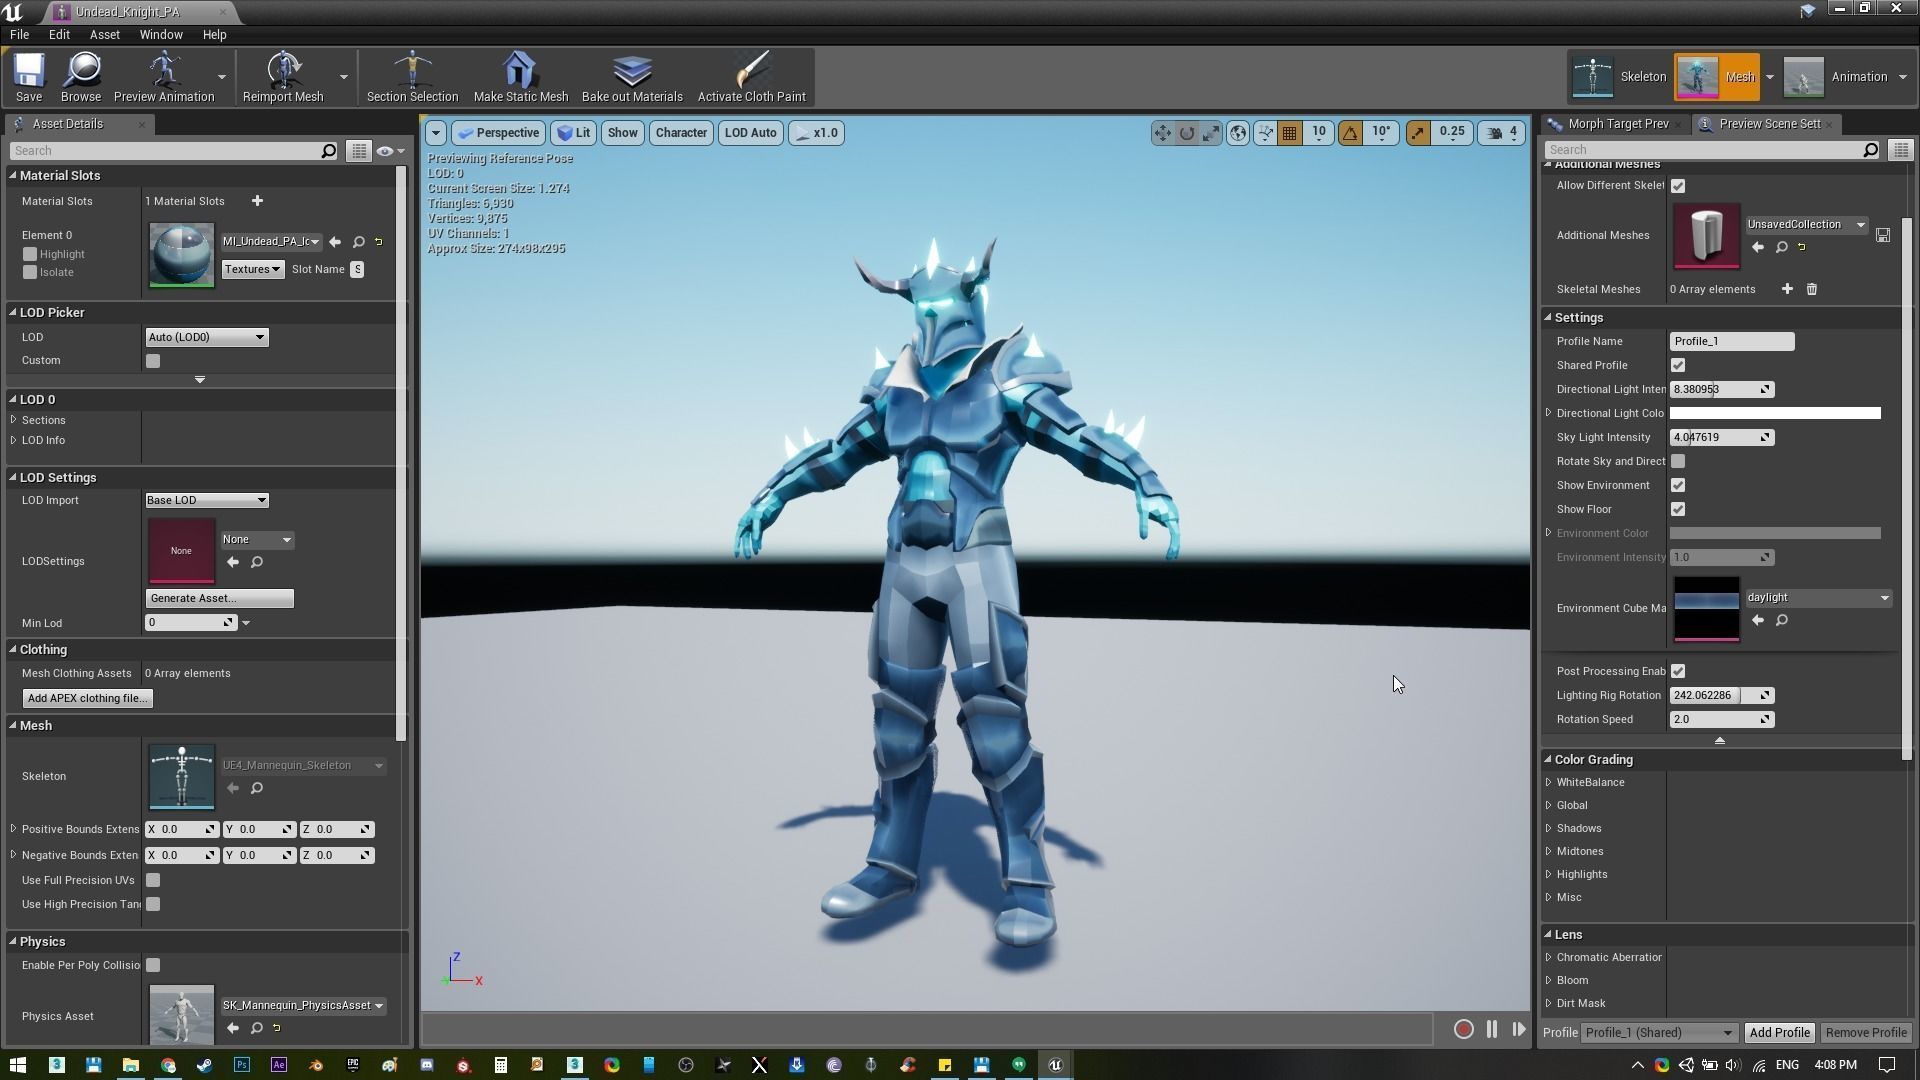The image size is (1920, 1080).
Task: Toggle Highlight for material Element 0
Action: tap(30, 254)
